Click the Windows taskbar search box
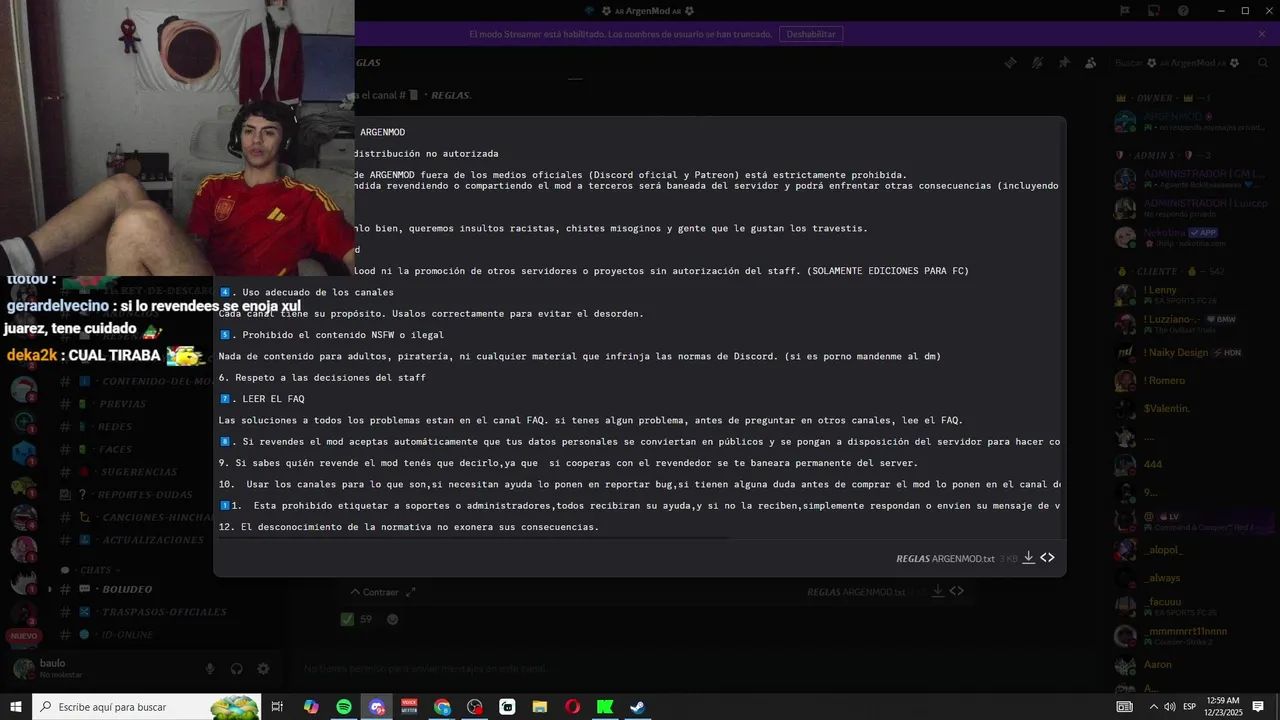The image size is (1280, 720). click(146, 707)
